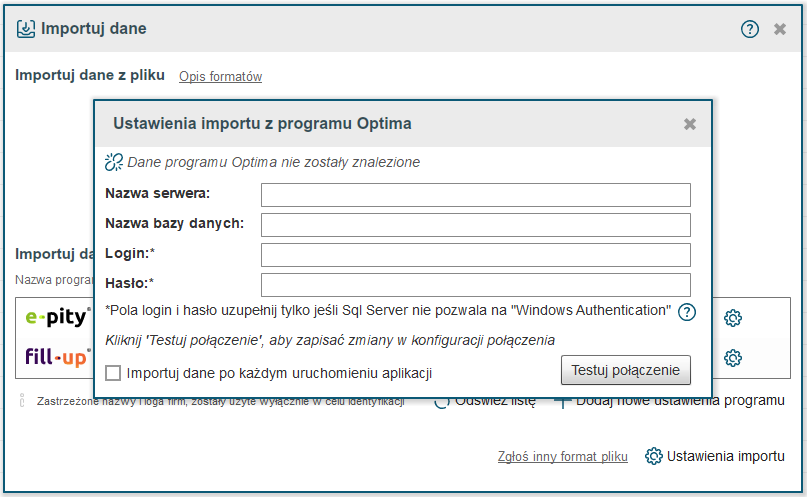The width and height of the screenshot is (807, 497).
Task: Open the Windows Authentication help question mark
Action: pos(687,311)
